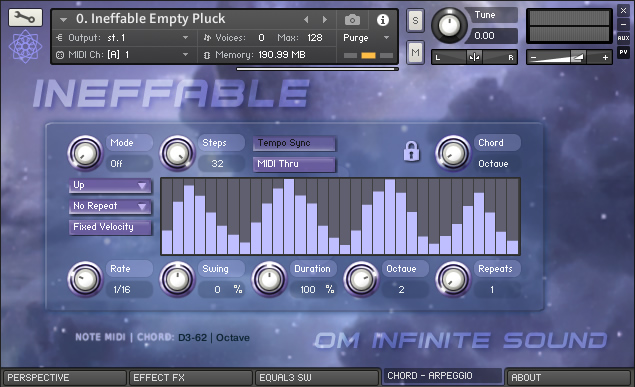
Task: Click the memory chip icon
Action: pyautogui.click(x=207, y=55)
